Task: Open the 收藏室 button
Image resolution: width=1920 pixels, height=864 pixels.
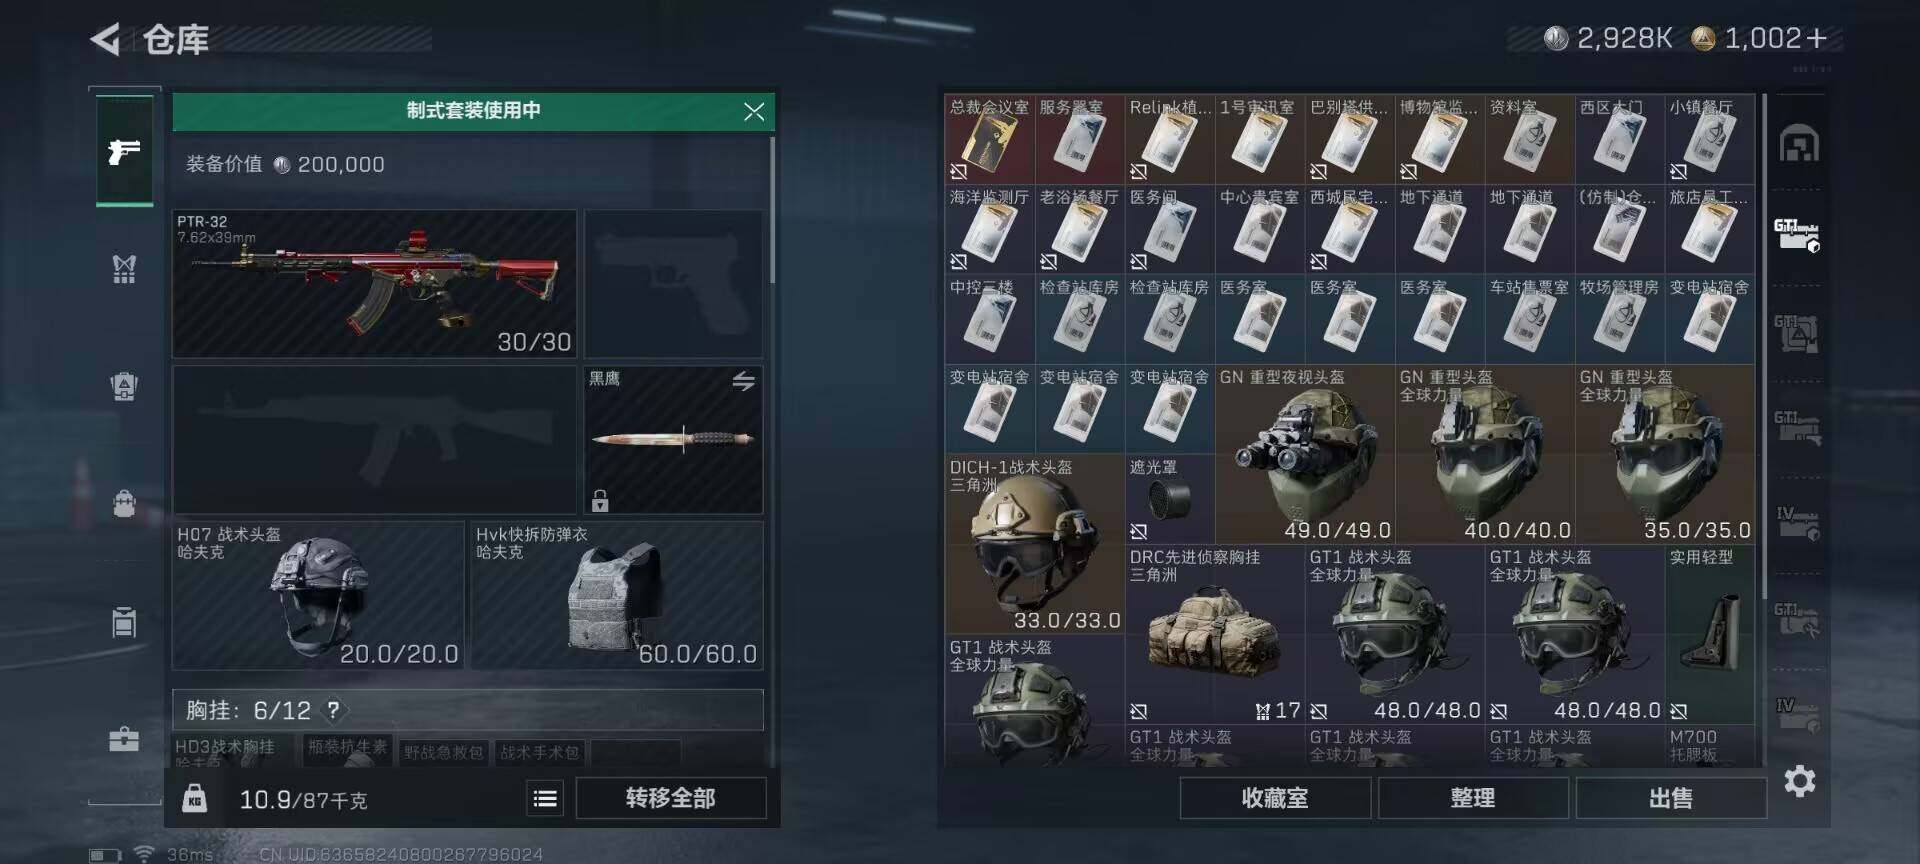Action: point(1275,798)
